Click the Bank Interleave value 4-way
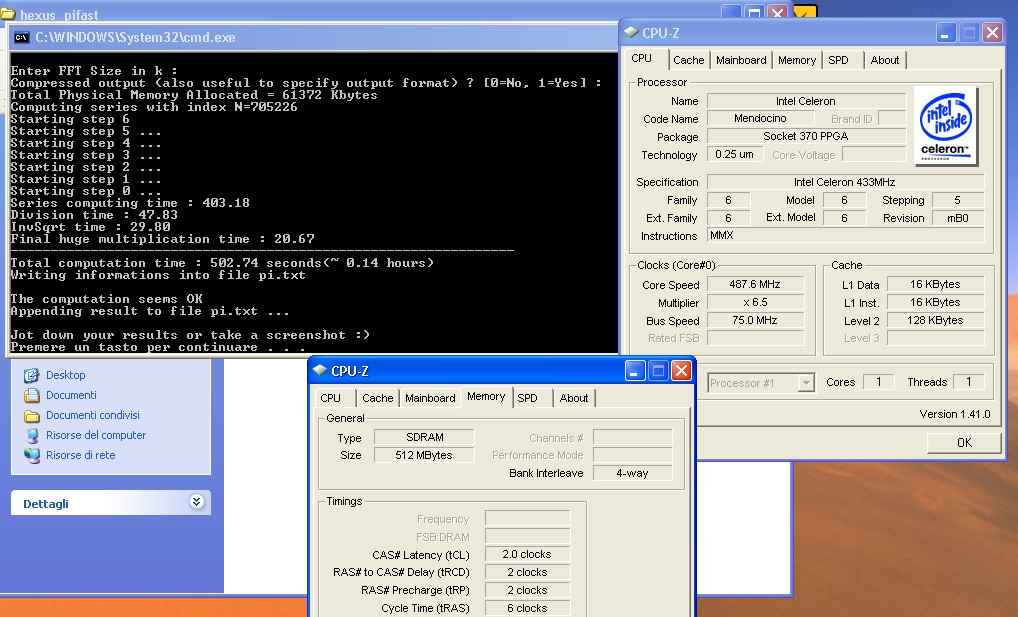 [632, 473]
